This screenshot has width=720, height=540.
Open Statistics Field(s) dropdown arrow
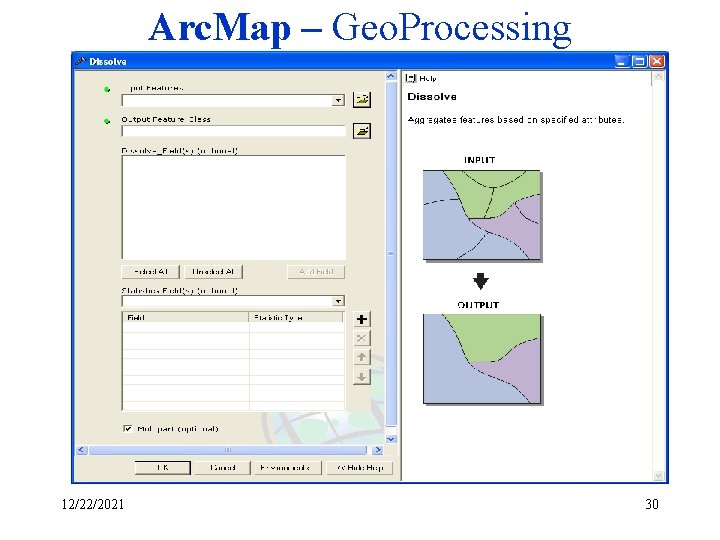(x=338, y=301)
